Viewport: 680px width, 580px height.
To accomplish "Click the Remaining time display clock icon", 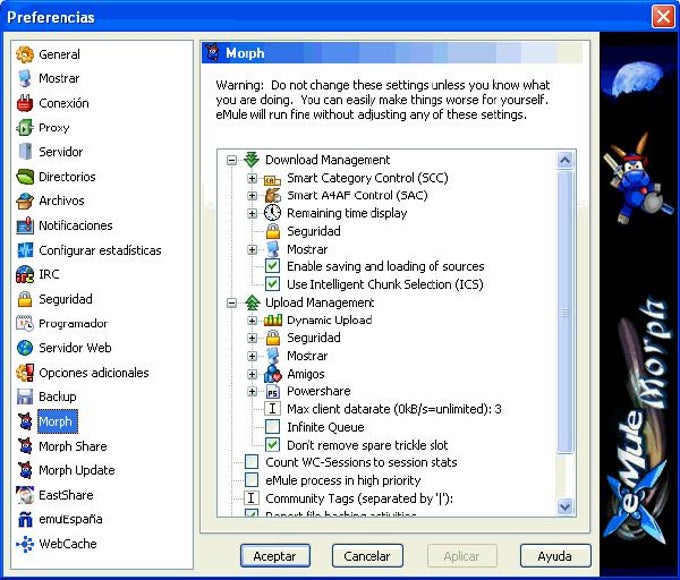I will pos(272,213).
